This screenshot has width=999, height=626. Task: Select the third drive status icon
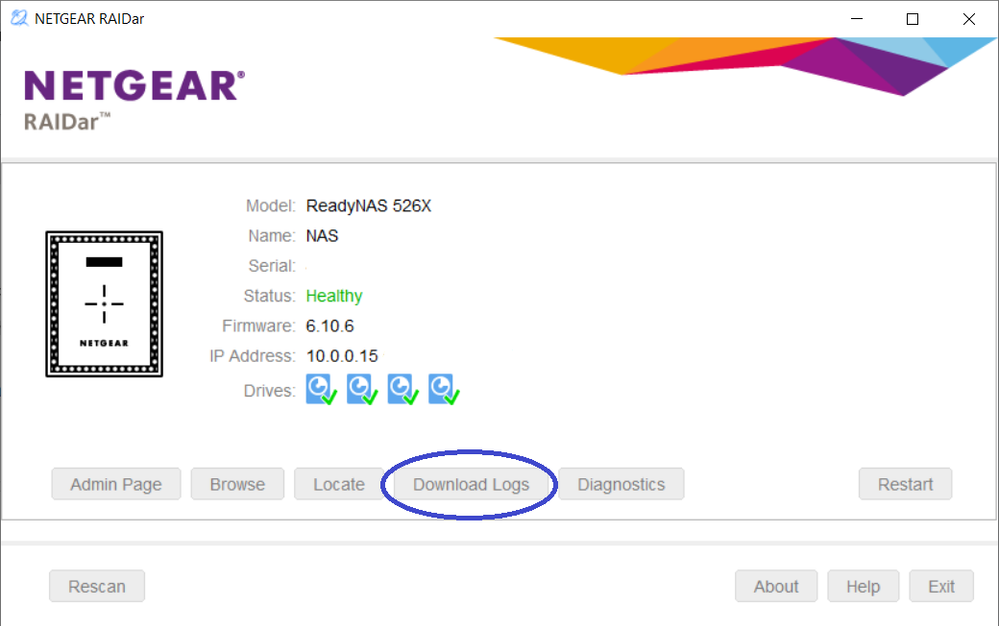[x=403, y=389]
